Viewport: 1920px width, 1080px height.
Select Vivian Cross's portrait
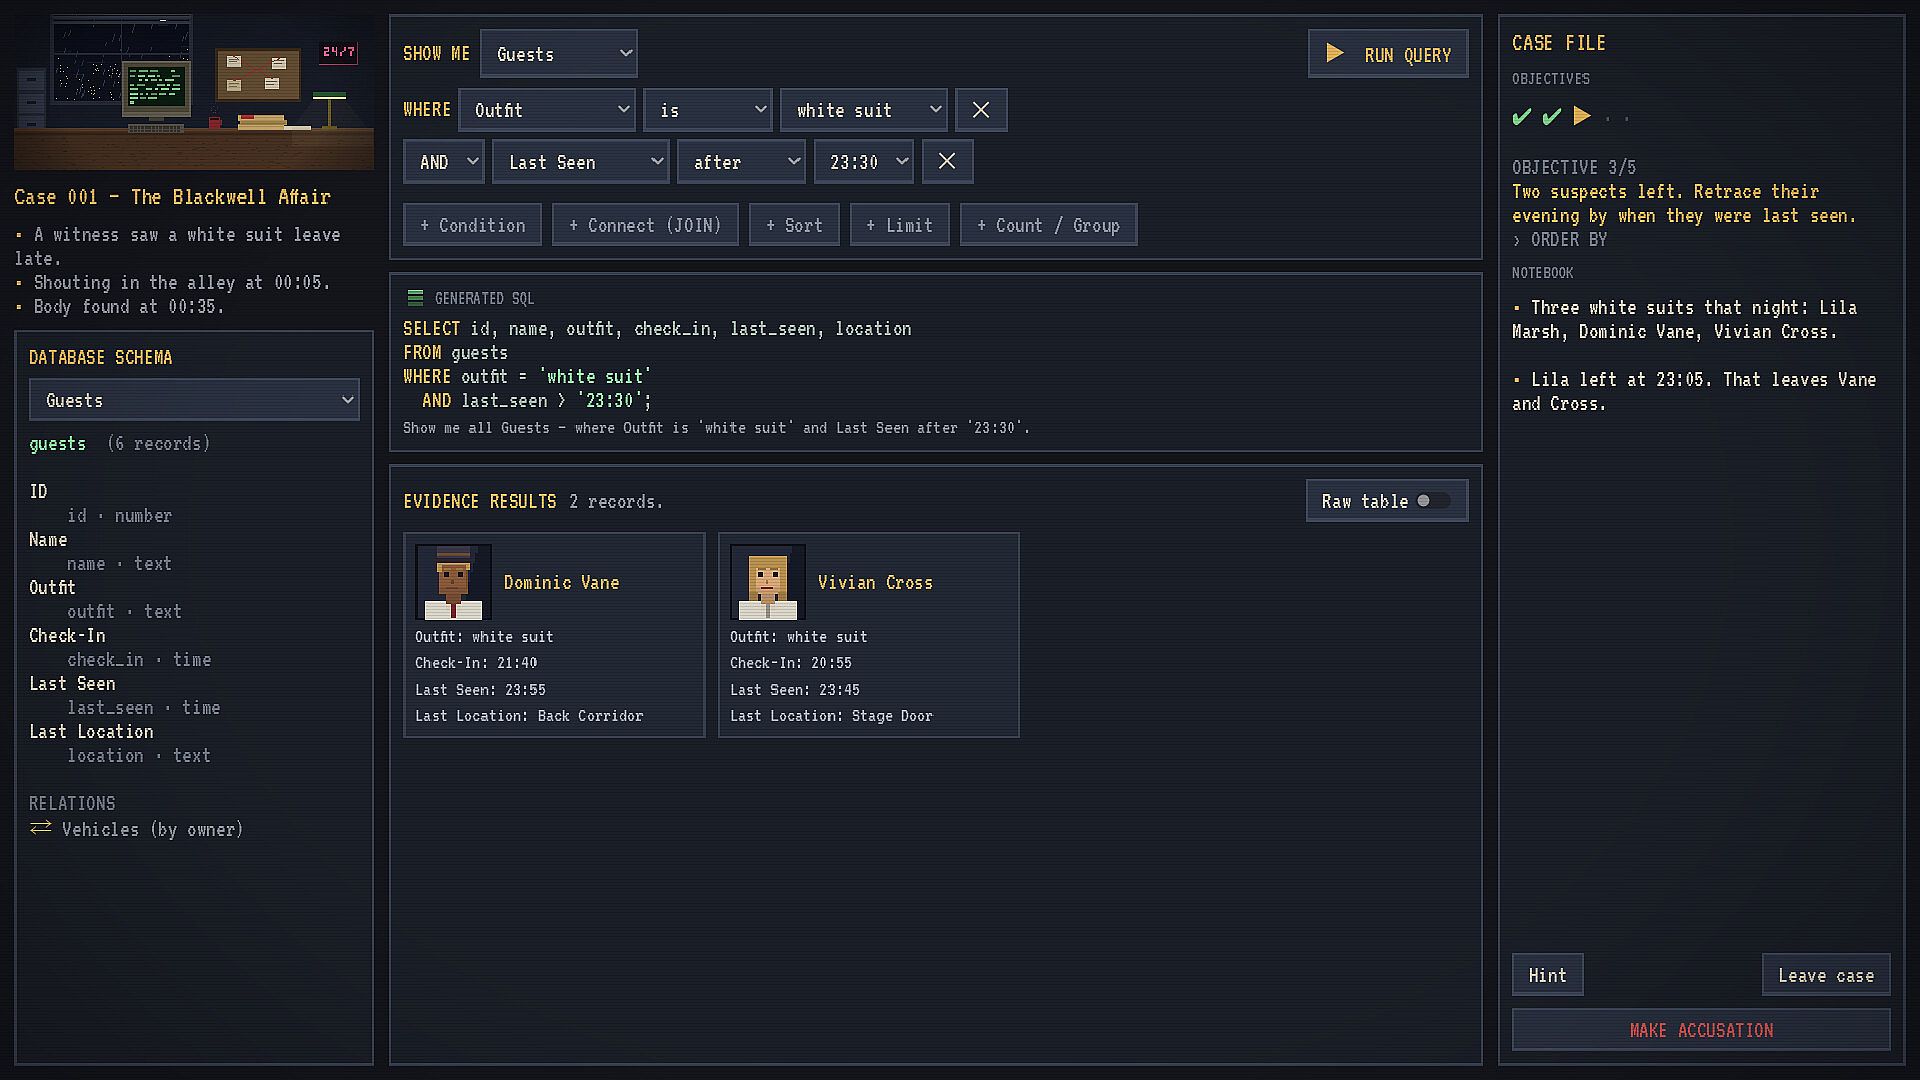click(767, 582)
